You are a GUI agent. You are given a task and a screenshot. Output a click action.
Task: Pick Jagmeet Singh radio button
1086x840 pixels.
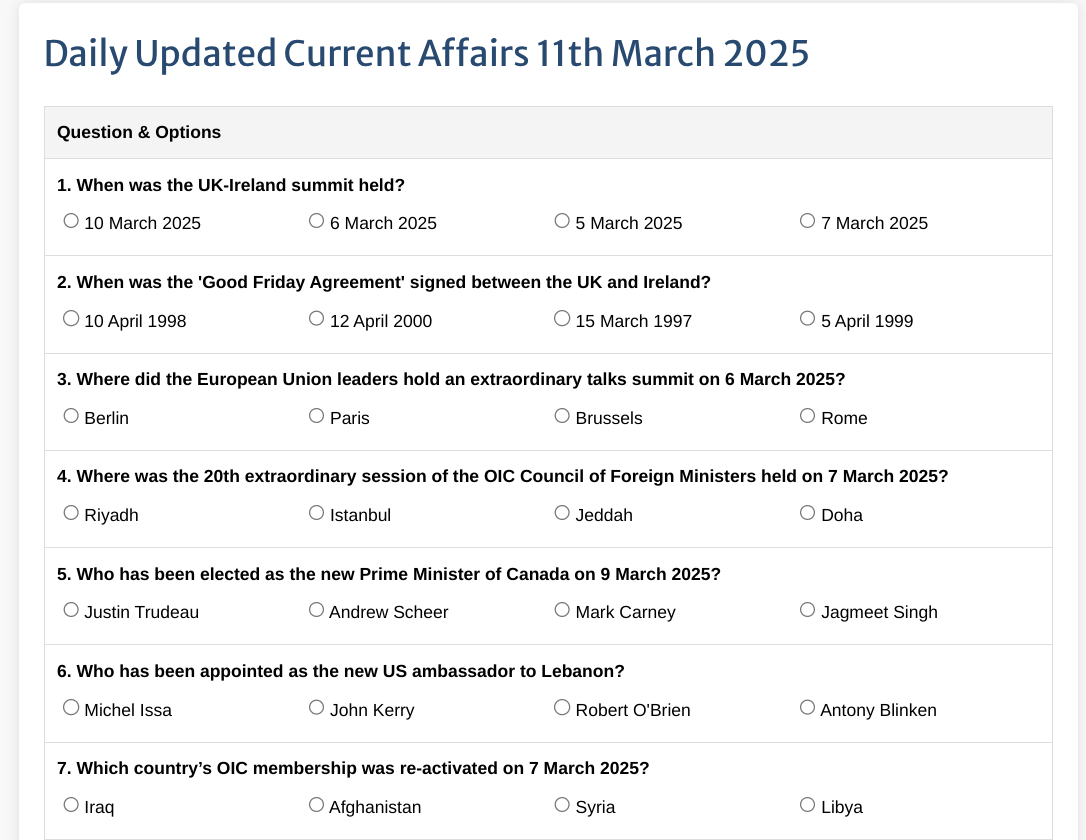tap(808, 610)
